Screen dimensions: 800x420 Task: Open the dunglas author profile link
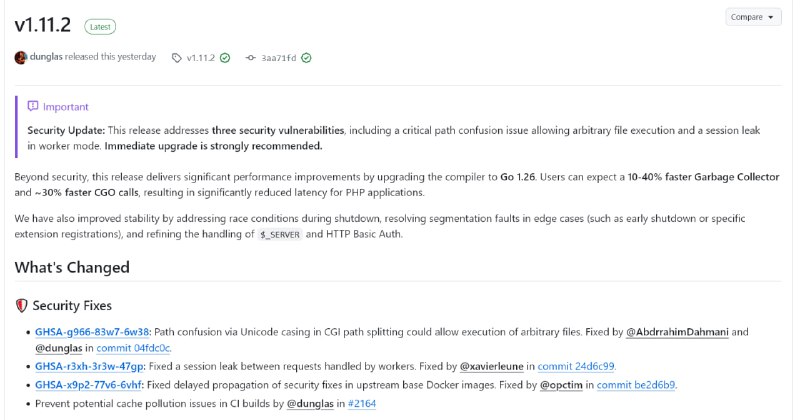click(46, 57)
